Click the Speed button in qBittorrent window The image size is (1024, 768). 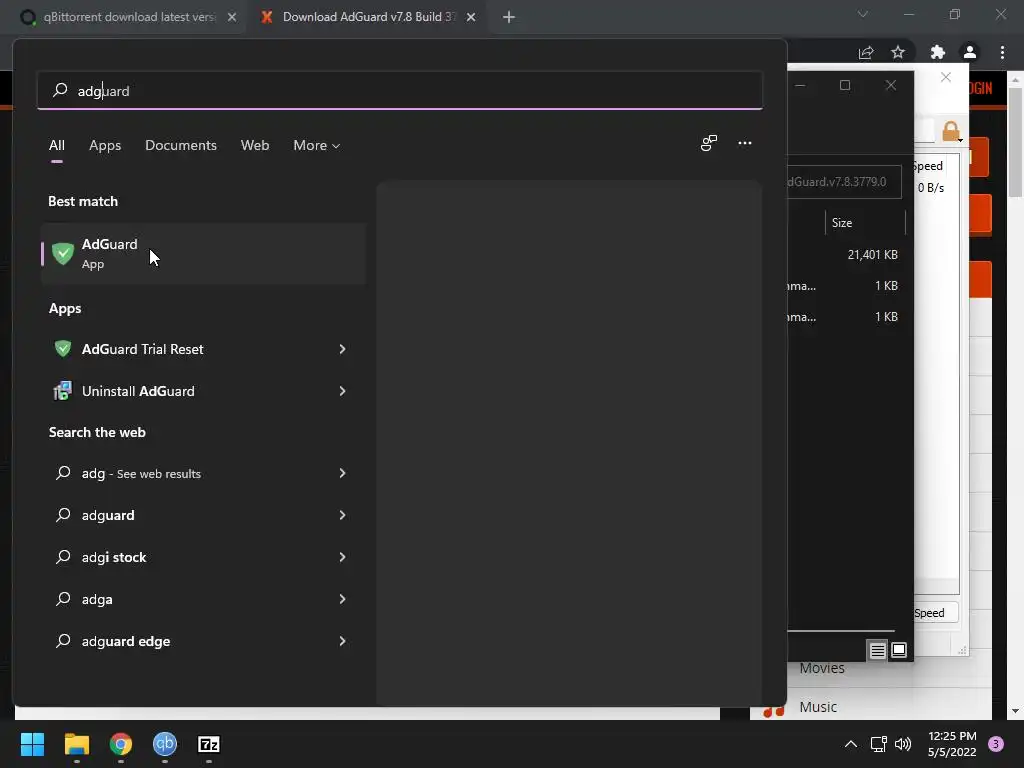935,613
